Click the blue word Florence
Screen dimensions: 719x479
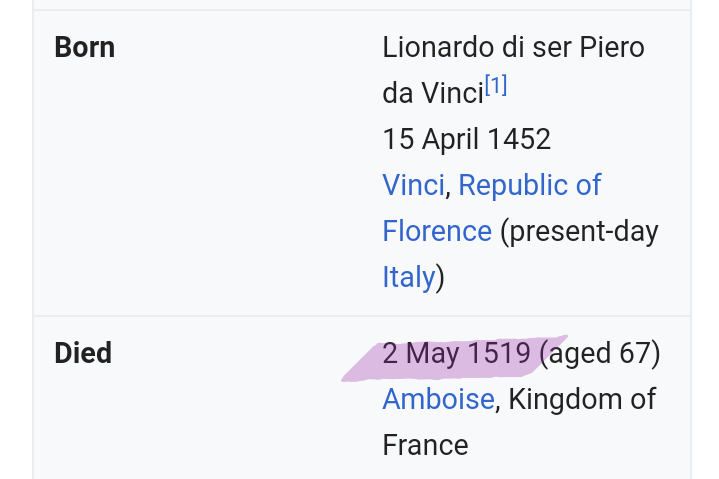pos(437,231)
